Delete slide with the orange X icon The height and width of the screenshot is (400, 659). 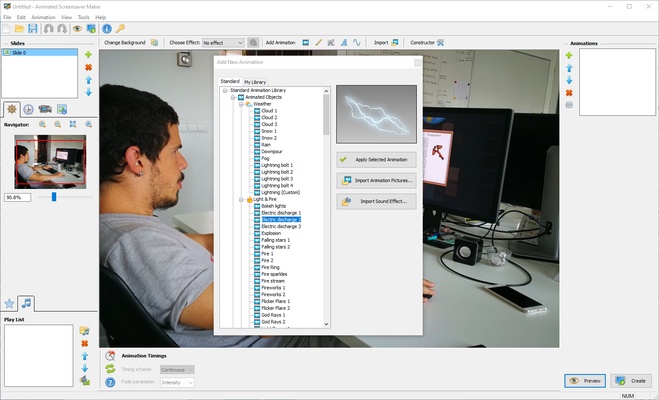pyautogui.click(x=88, y=67)
